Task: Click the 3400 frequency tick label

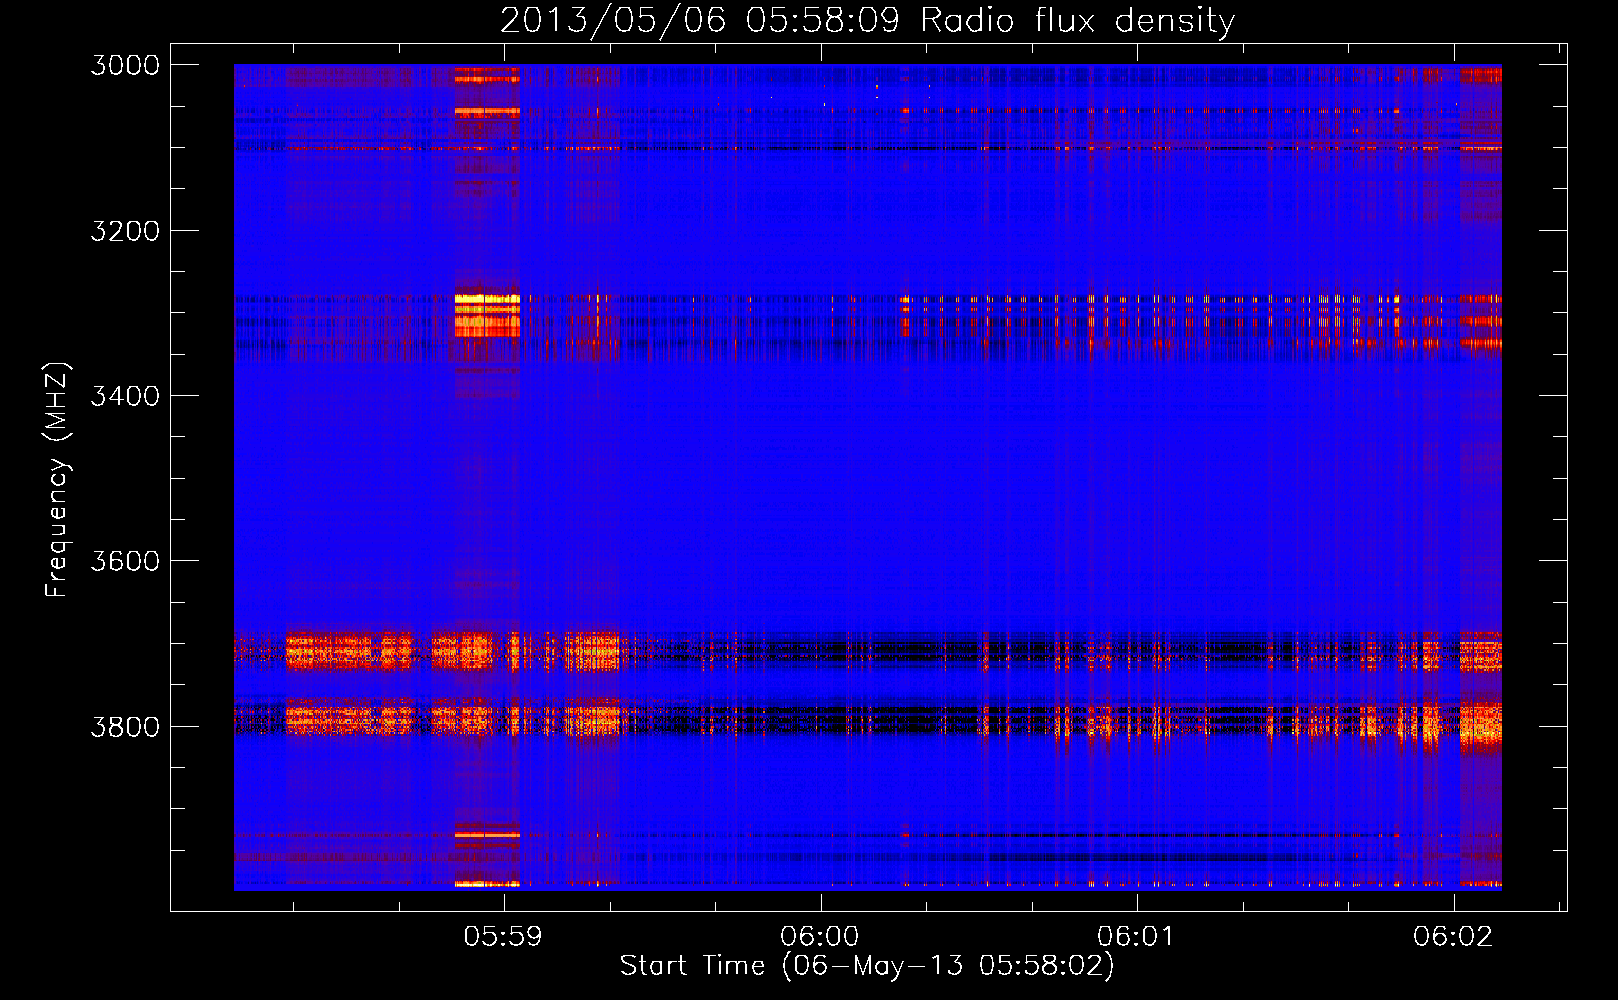Action: click(x=125, y=396)
